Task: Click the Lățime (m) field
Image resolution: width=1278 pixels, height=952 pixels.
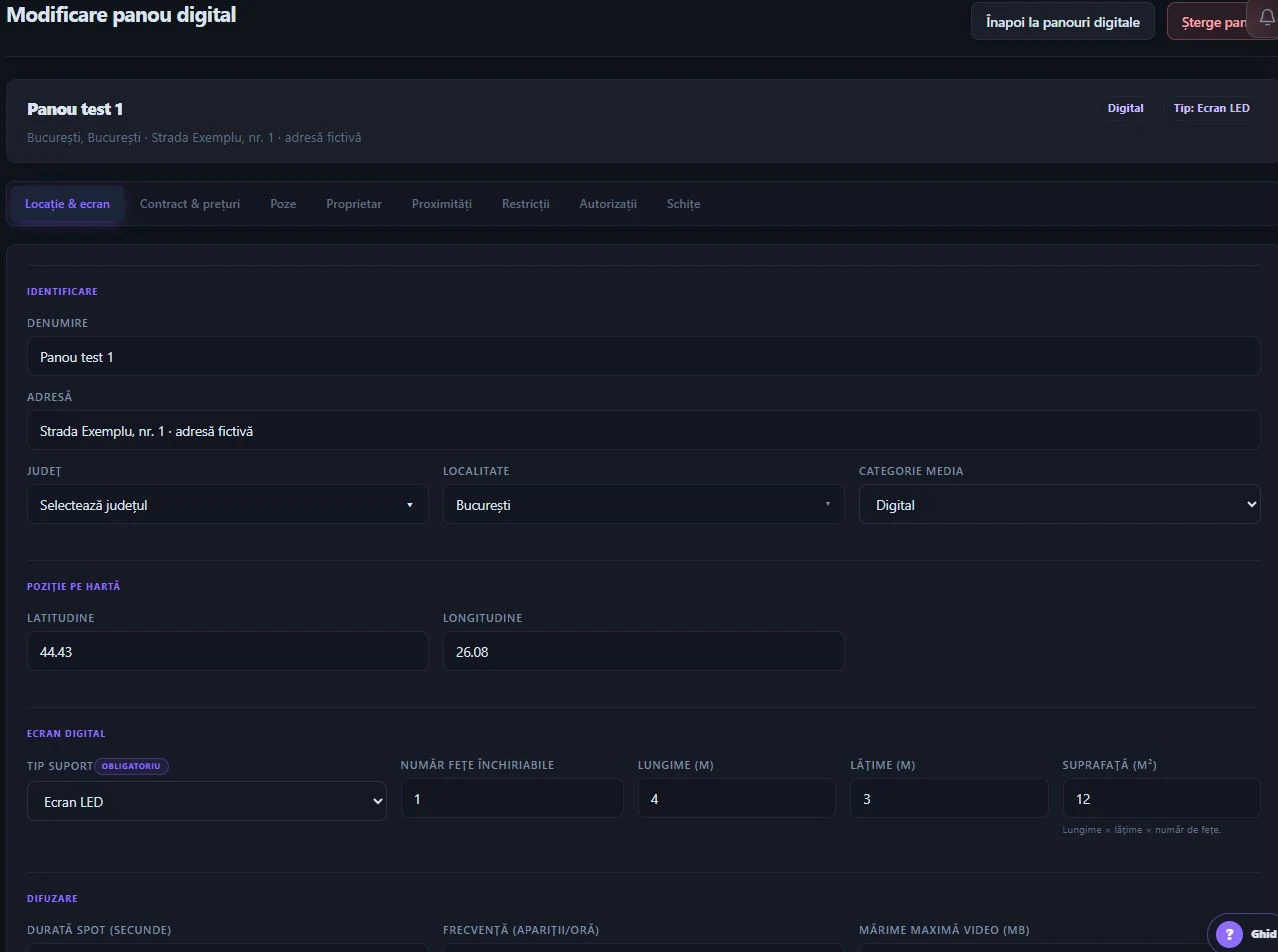Action: (x=949, y=799)
